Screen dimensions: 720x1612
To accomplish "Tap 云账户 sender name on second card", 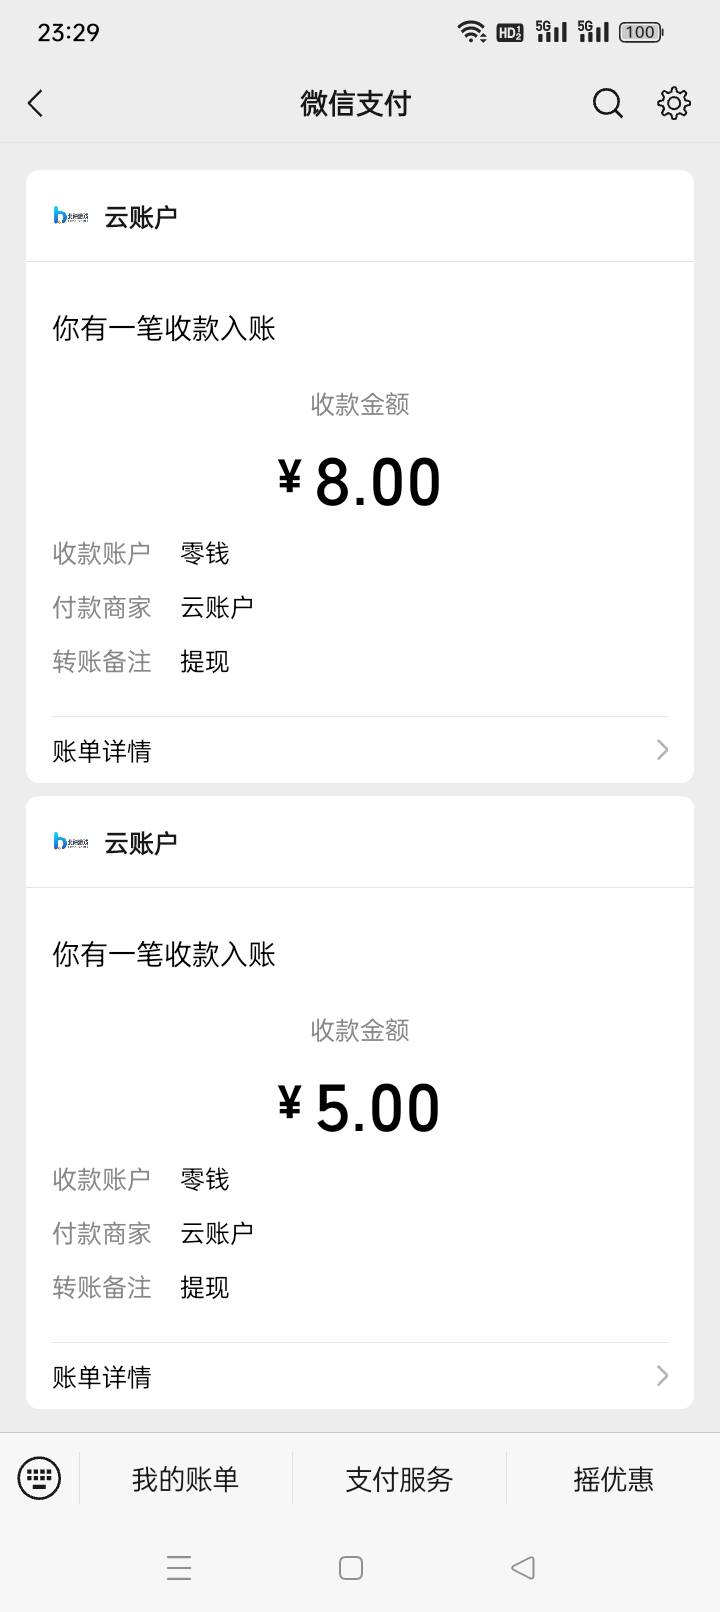I will [141, 843].
